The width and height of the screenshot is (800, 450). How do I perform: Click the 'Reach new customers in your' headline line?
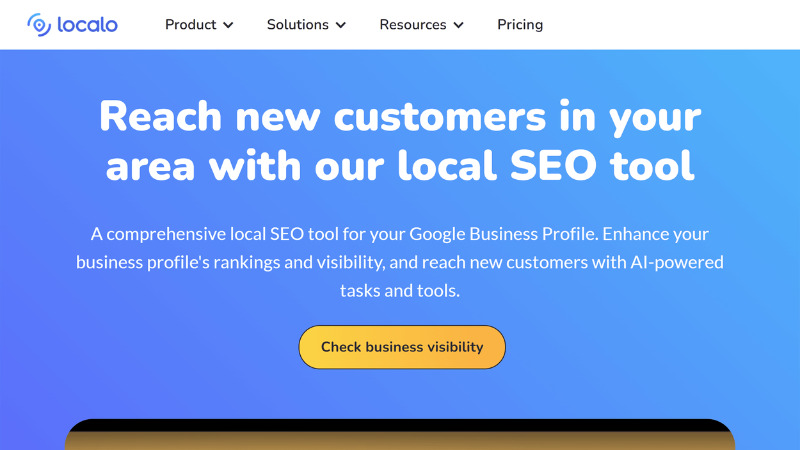tap(400, 117)
